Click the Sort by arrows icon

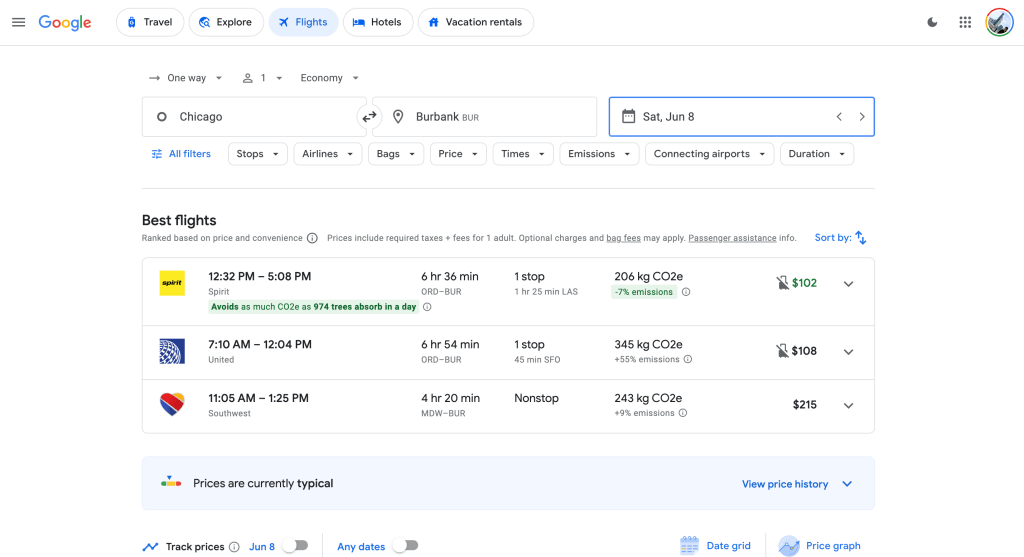pos(861,238)
